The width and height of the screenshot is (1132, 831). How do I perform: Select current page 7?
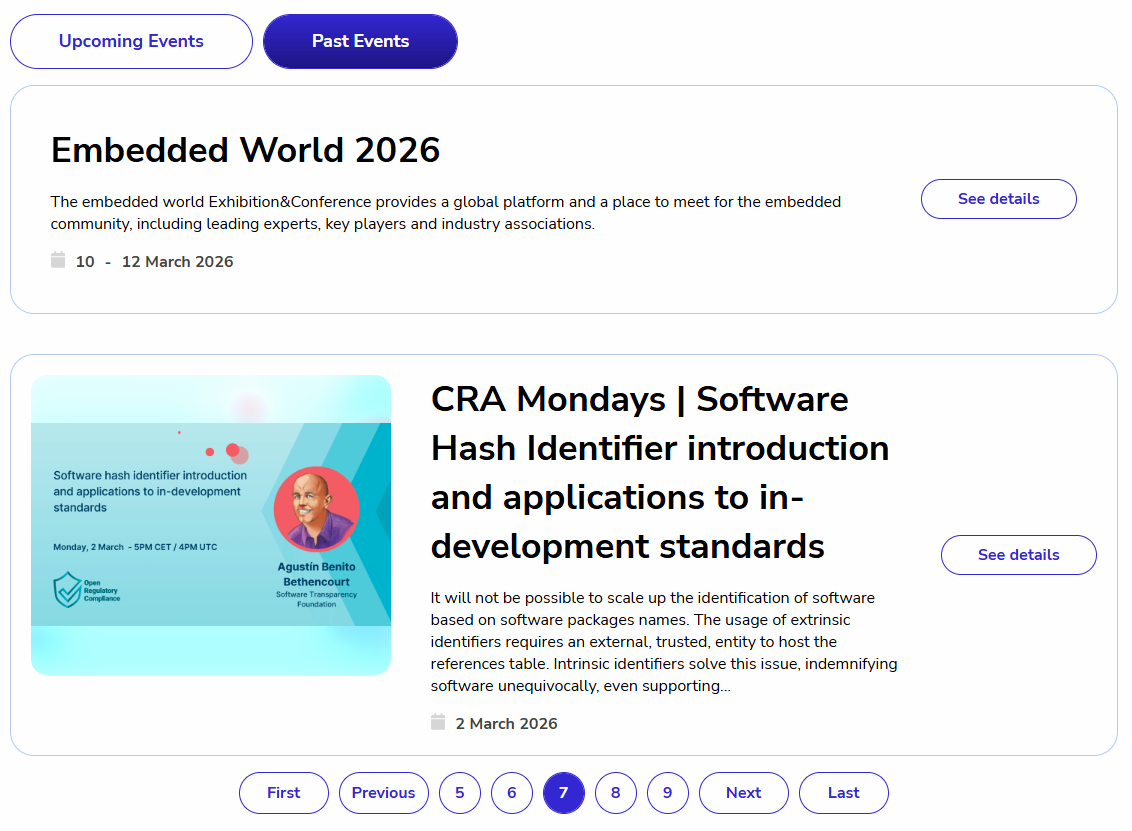[x=564, y=793]
